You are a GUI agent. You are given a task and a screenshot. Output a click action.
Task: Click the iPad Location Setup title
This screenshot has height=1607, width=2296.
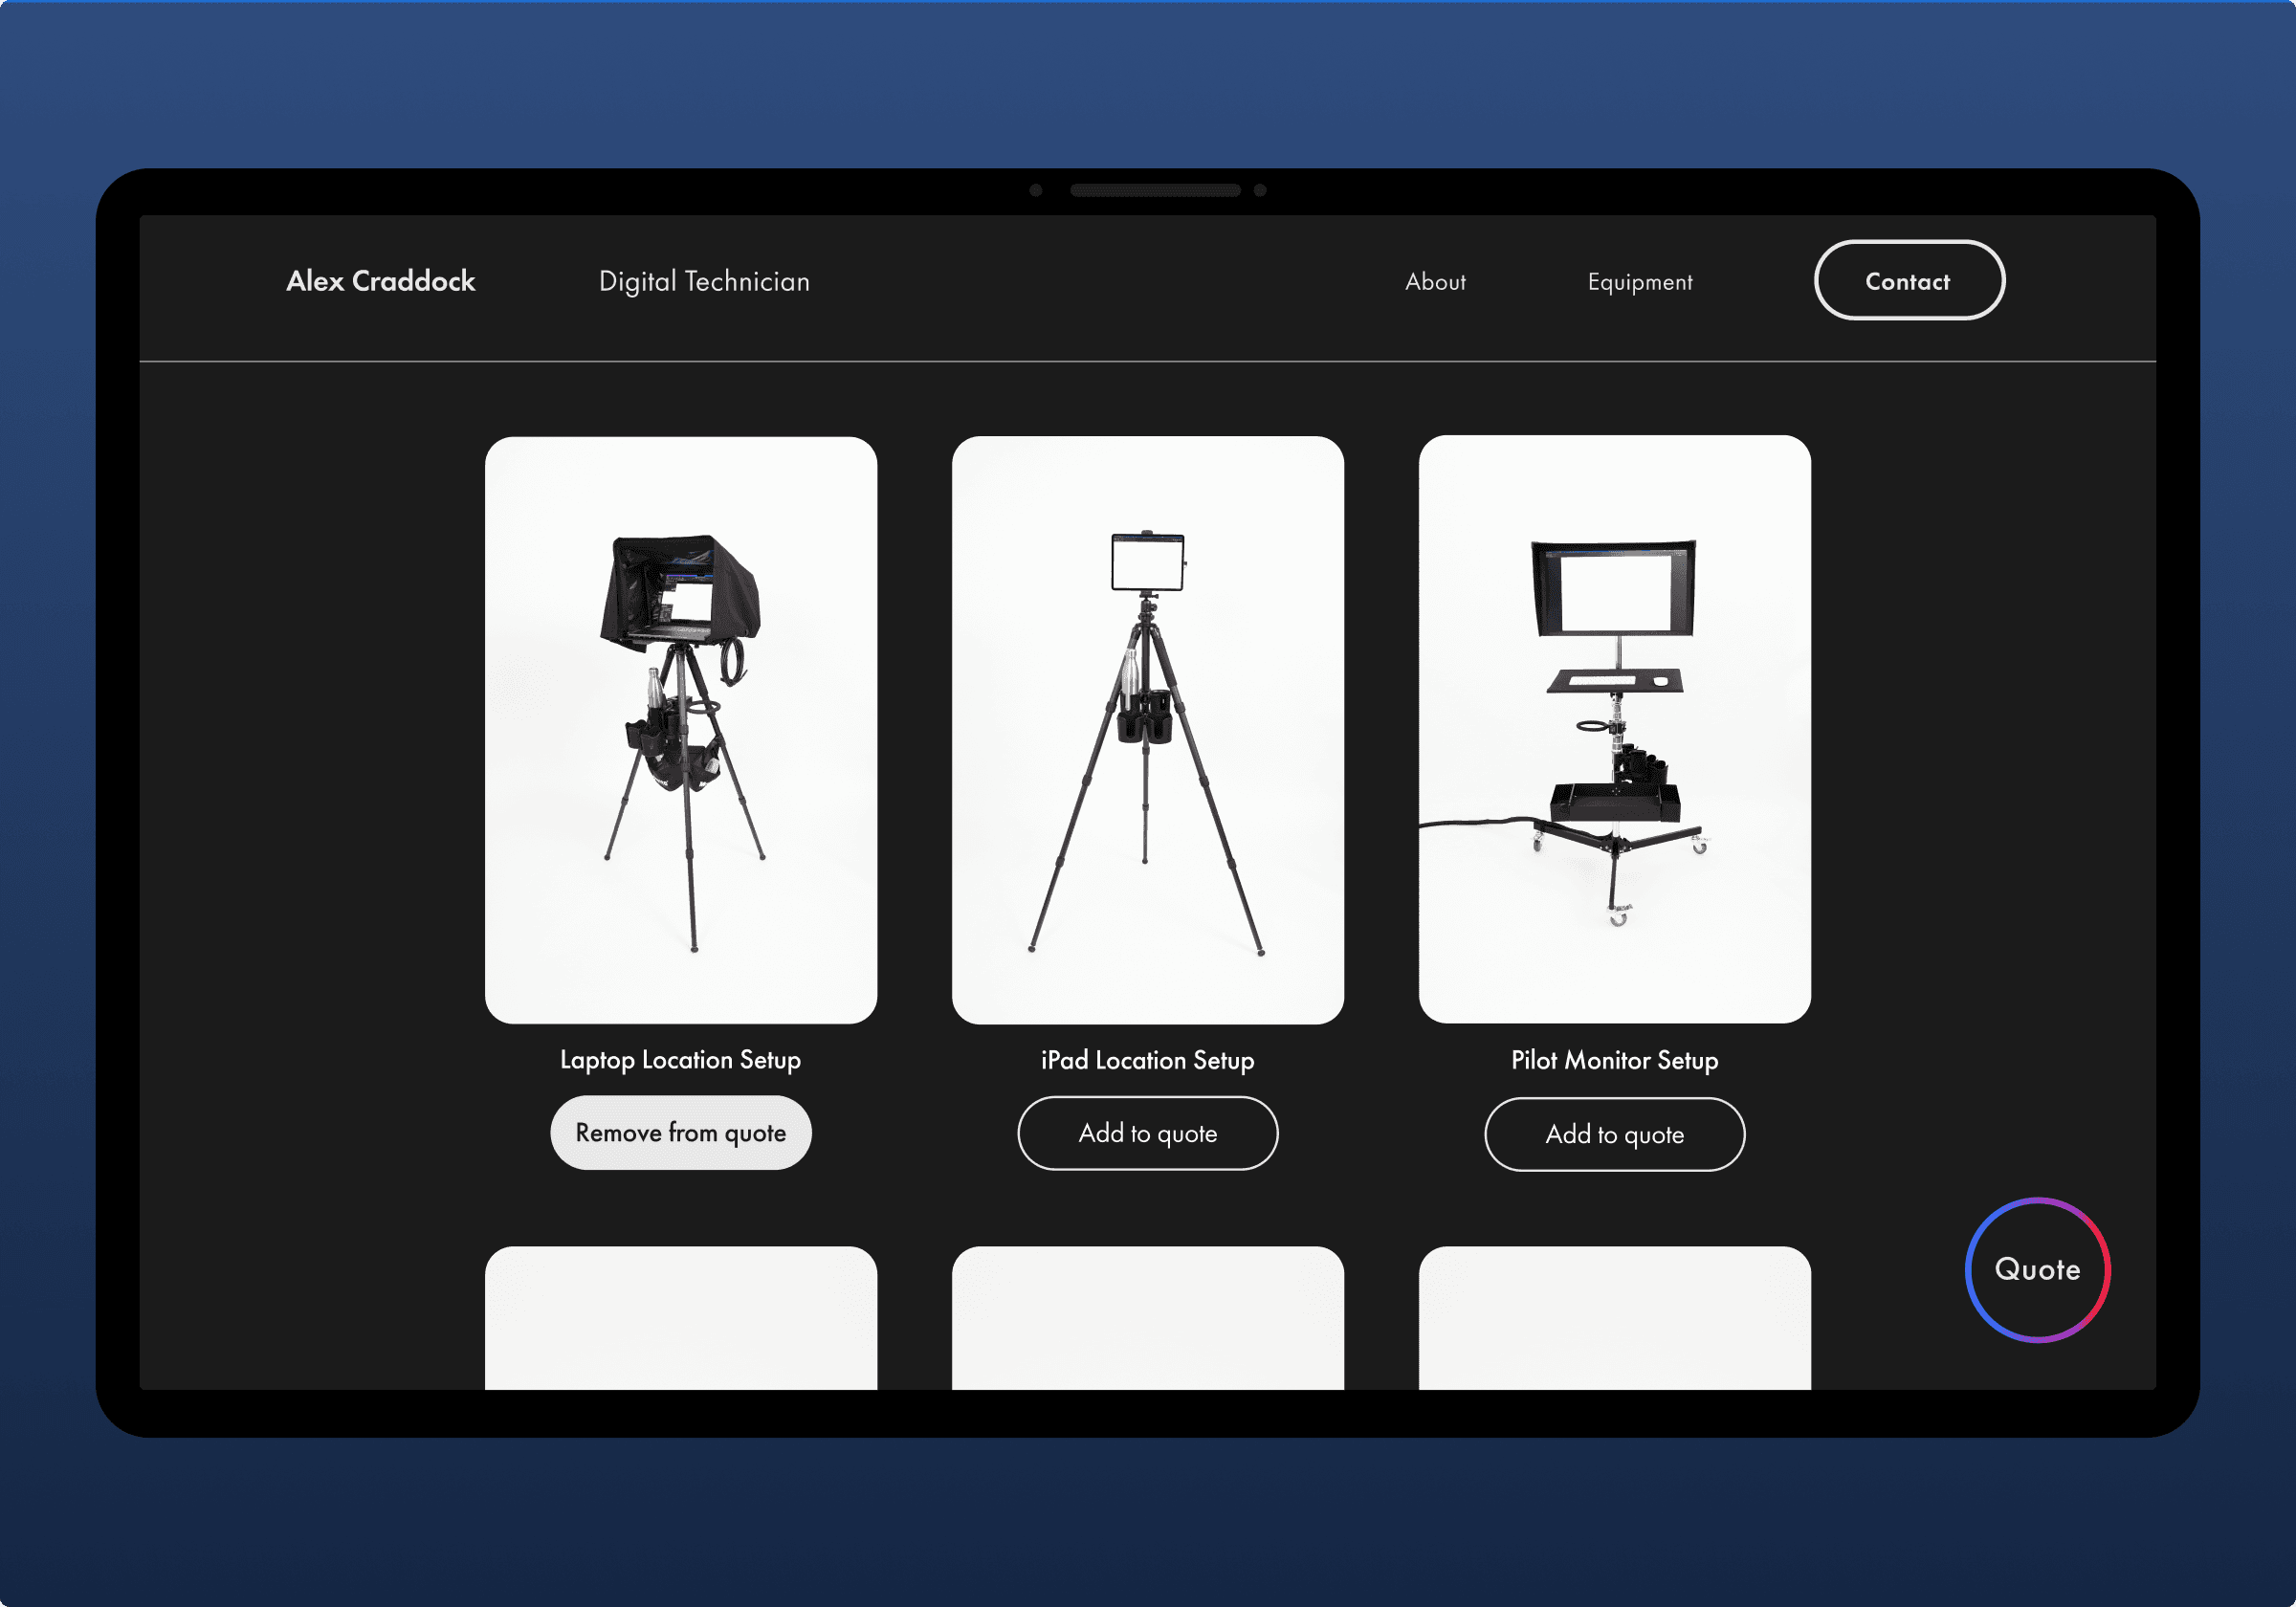tap(1147, 1060)
